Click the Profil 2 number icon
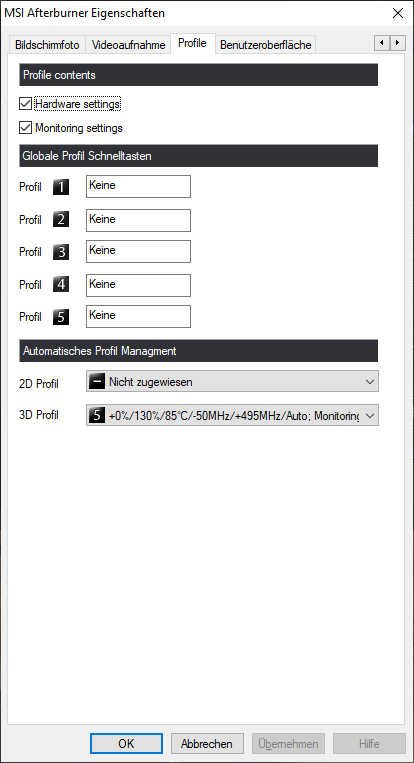Image resolution: width=414 pixels, height=763 pixels. click(x=61, y=219)
